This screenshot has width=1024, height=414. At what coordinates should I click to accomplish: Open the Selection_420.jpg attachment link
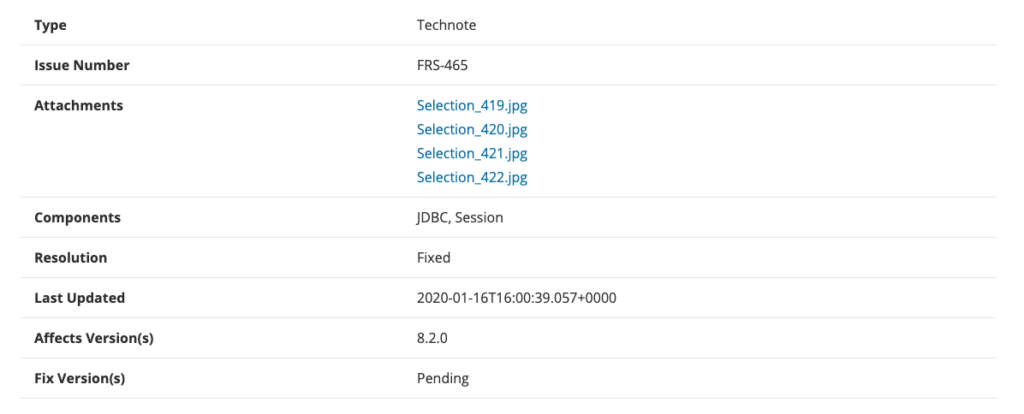point(472,129)
